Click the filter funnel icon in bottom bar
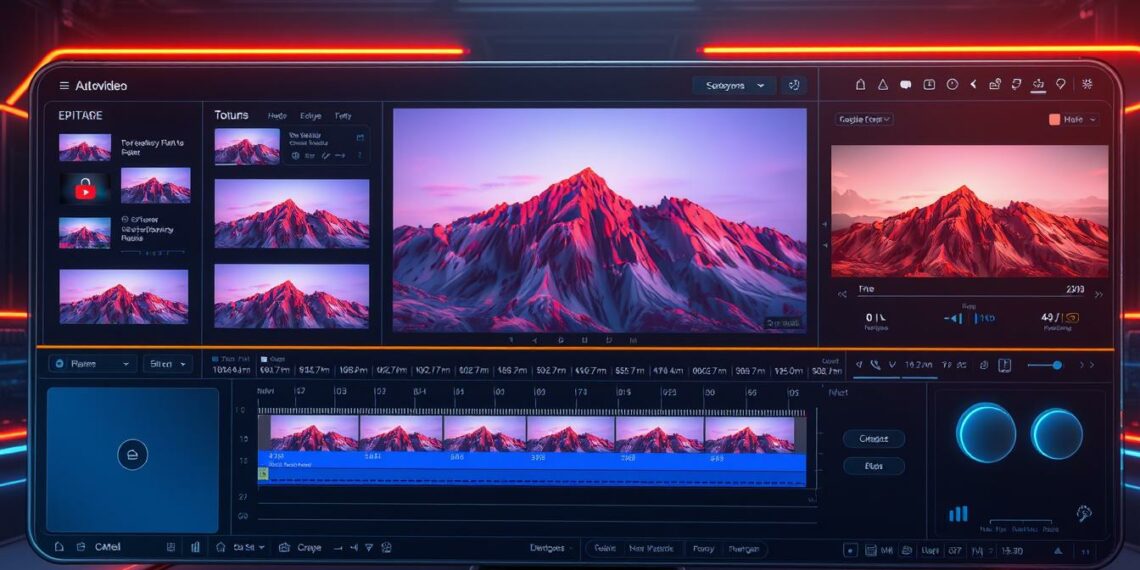The image size is (1140, 570). 369,547
